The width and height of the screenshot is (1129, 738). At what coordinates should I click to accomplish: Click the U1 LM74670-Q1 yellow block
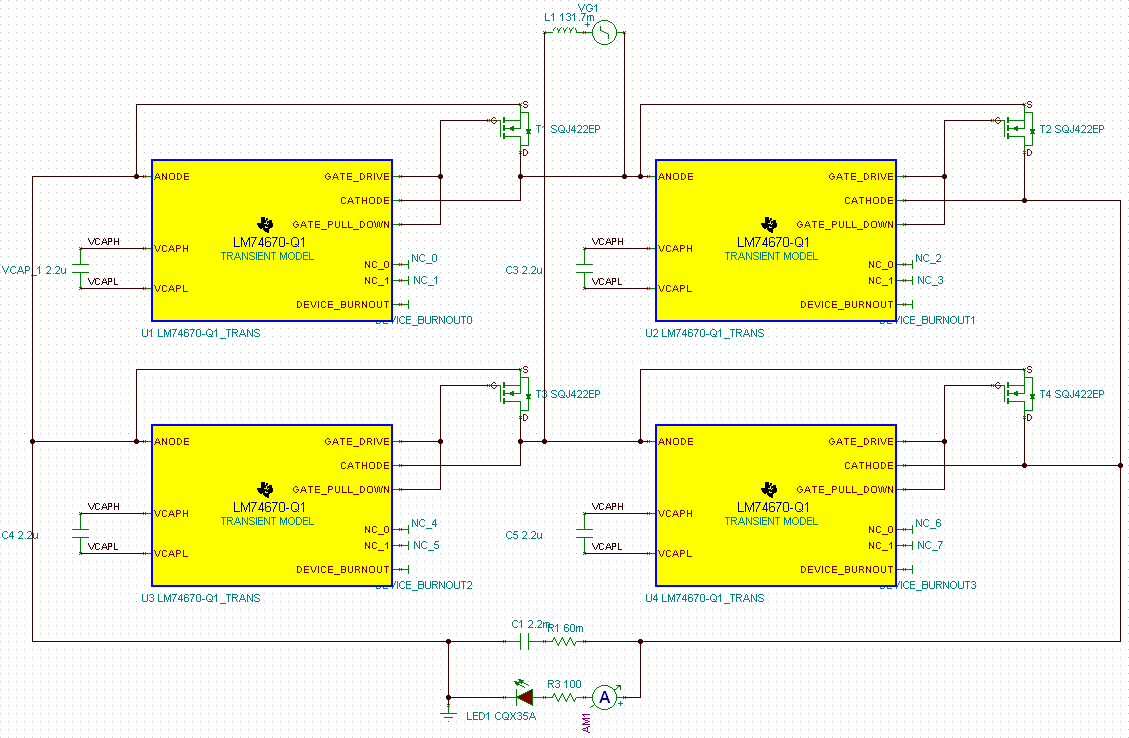(x=272, y=240)
